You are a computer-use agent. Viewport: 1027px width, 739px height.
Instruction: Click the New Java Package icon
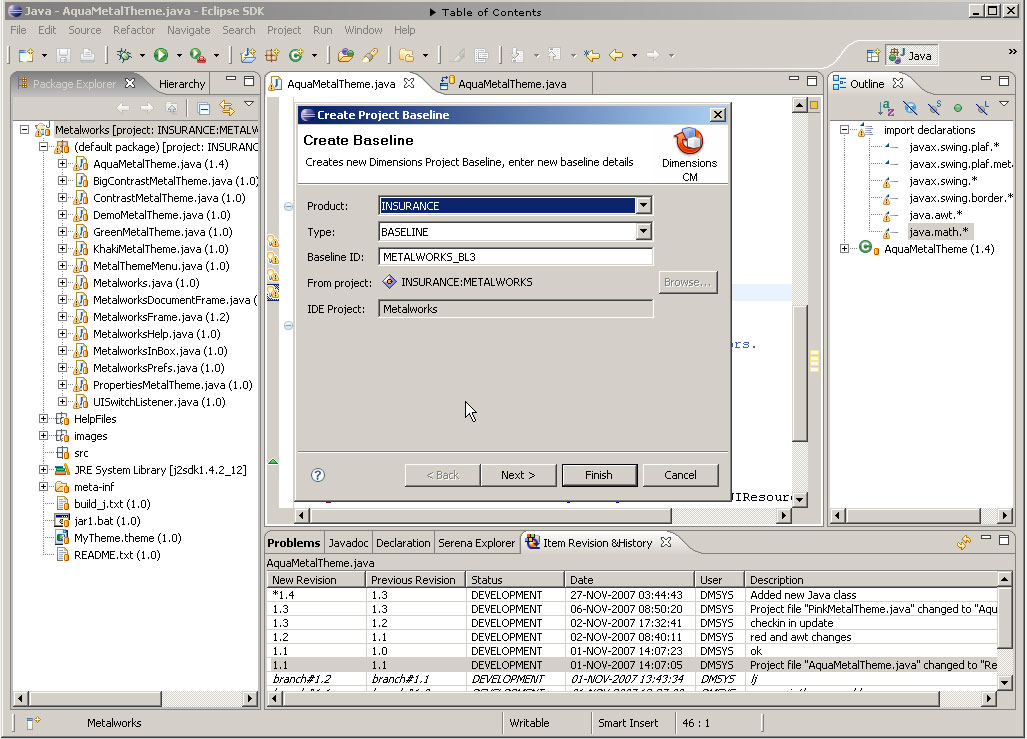pos(272,56)
